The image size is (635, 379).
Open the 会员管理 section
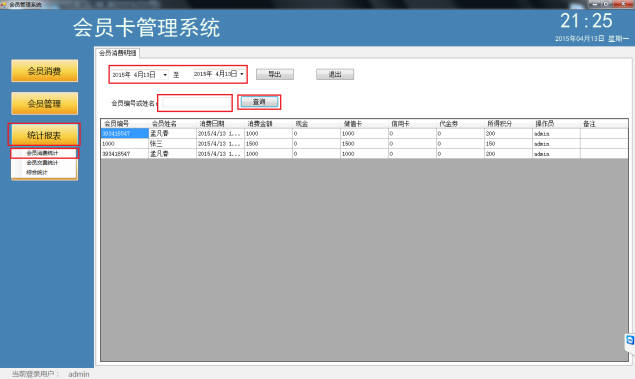45,104
